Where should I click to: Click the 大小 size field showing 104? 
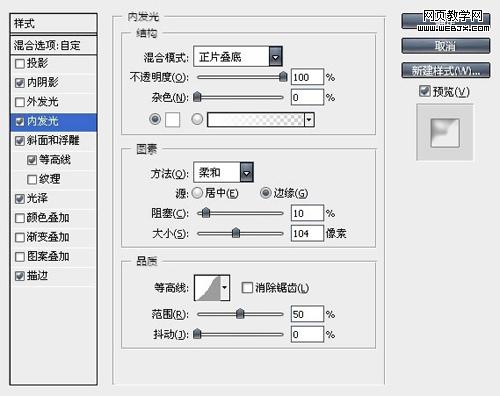(307, 233)
